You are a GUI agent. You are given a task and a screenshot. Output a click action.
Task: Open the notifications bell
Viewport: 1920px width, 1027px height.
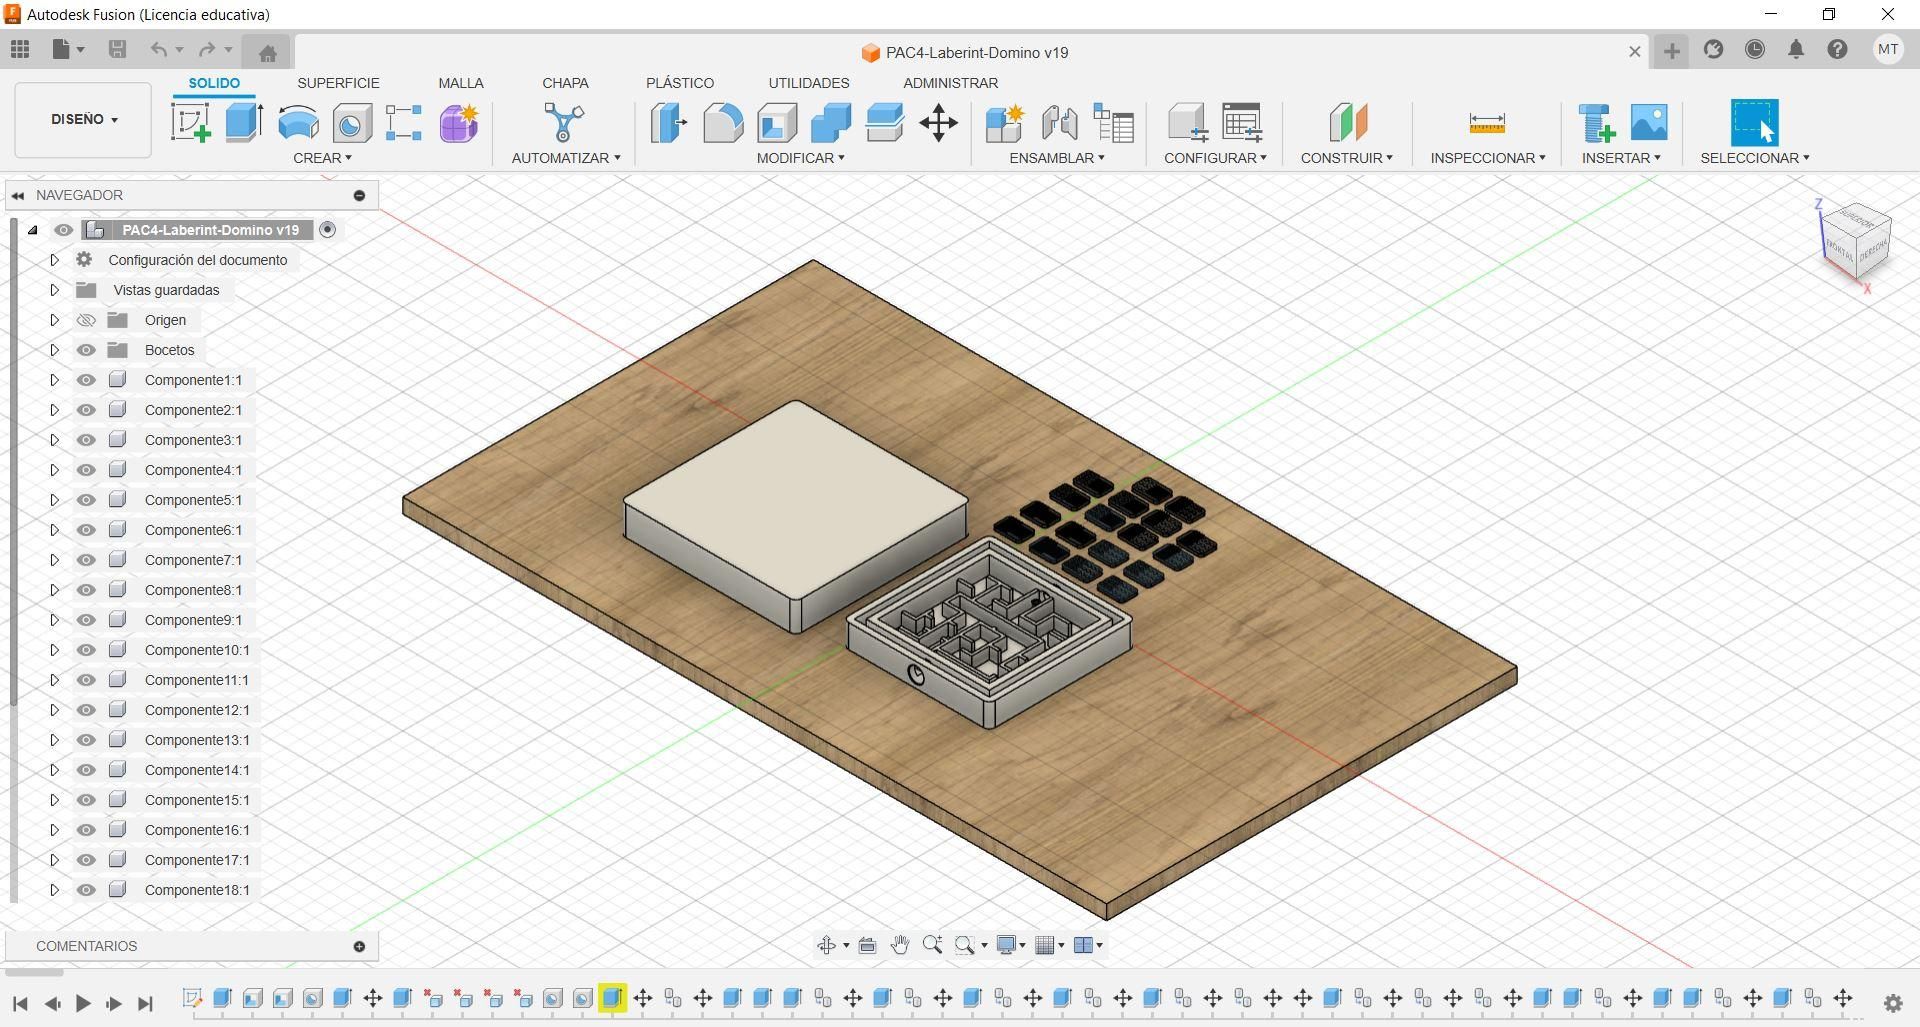1796,50
